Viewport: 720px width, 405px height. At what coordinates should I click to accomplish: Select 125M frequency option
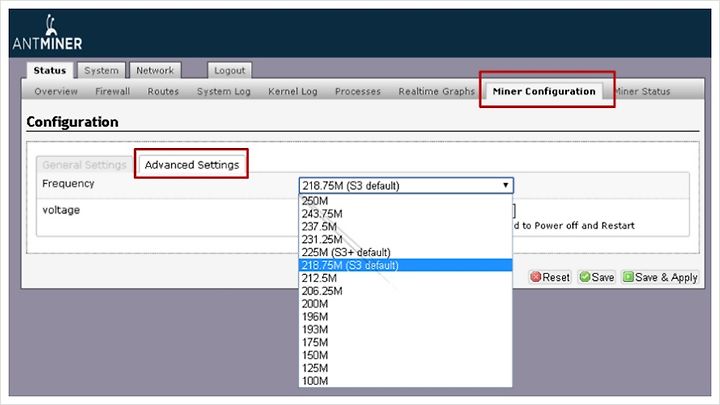(x=405, y=368)
